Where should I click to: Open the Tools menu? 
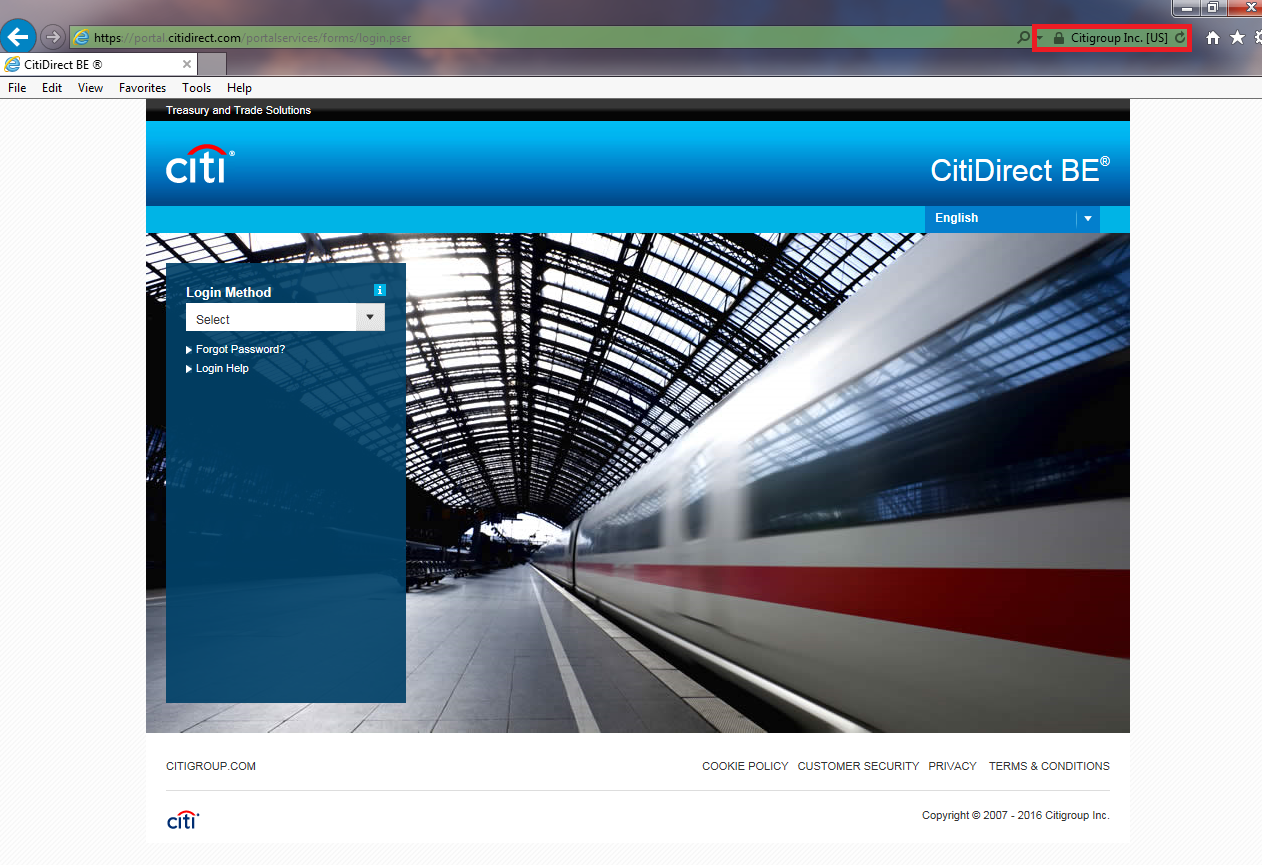coord(196,88)
